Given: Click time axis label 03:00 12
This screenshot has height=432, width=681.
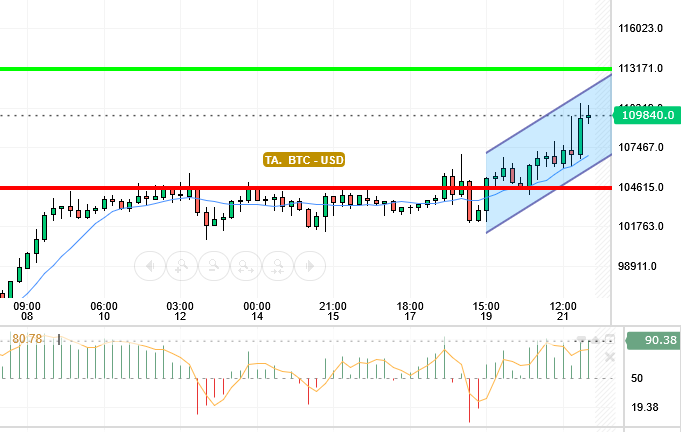Looking at the screenshot, I should (x=180, y=311).
